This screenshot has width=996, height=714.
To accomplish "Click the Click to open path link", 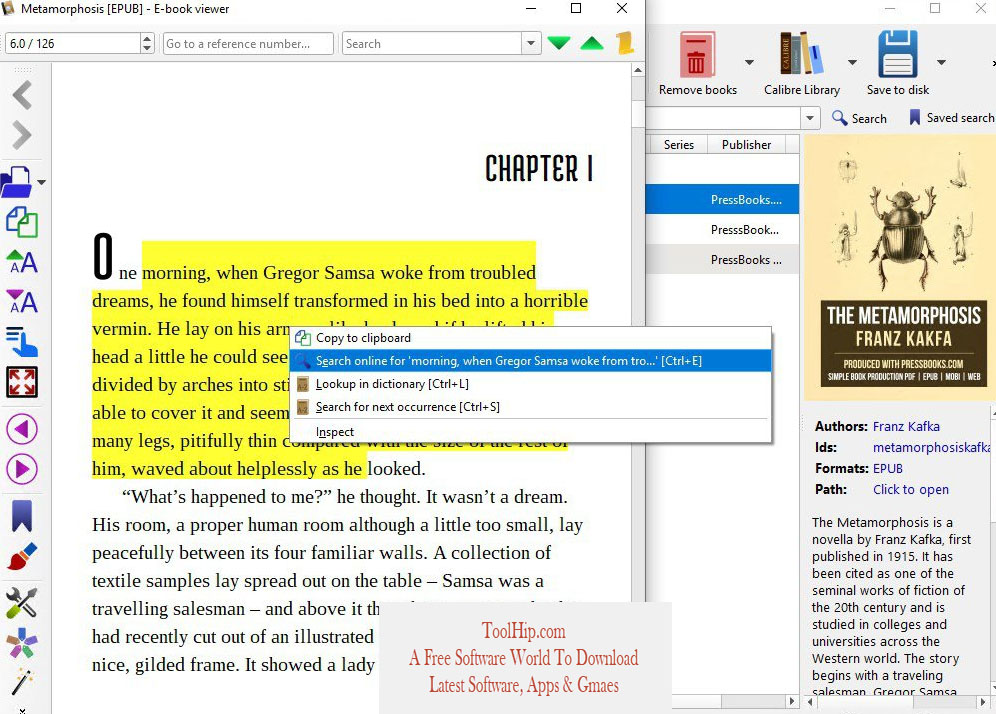I will 910,489.
